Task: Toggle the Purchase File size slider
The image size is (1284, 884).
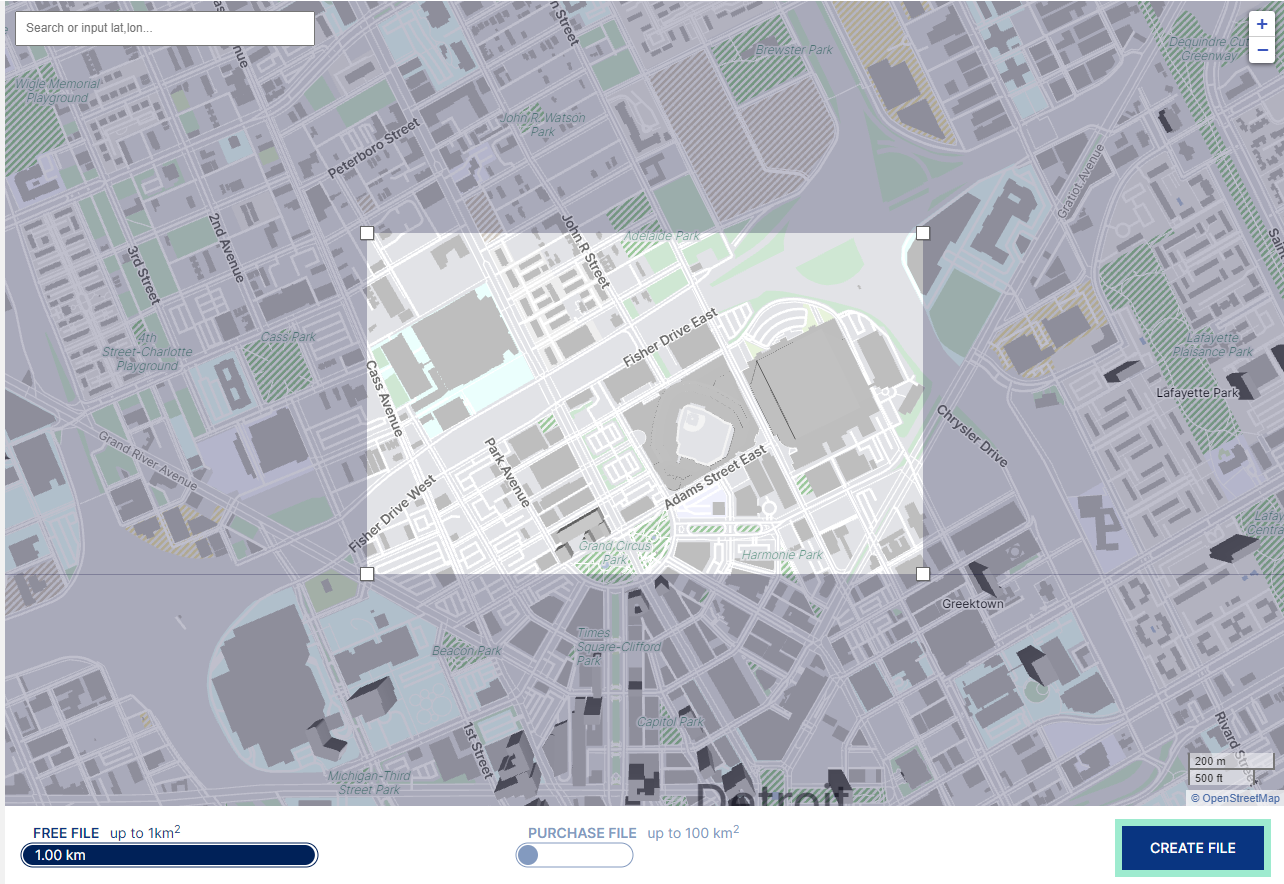Action: click(x=575, y=855)
